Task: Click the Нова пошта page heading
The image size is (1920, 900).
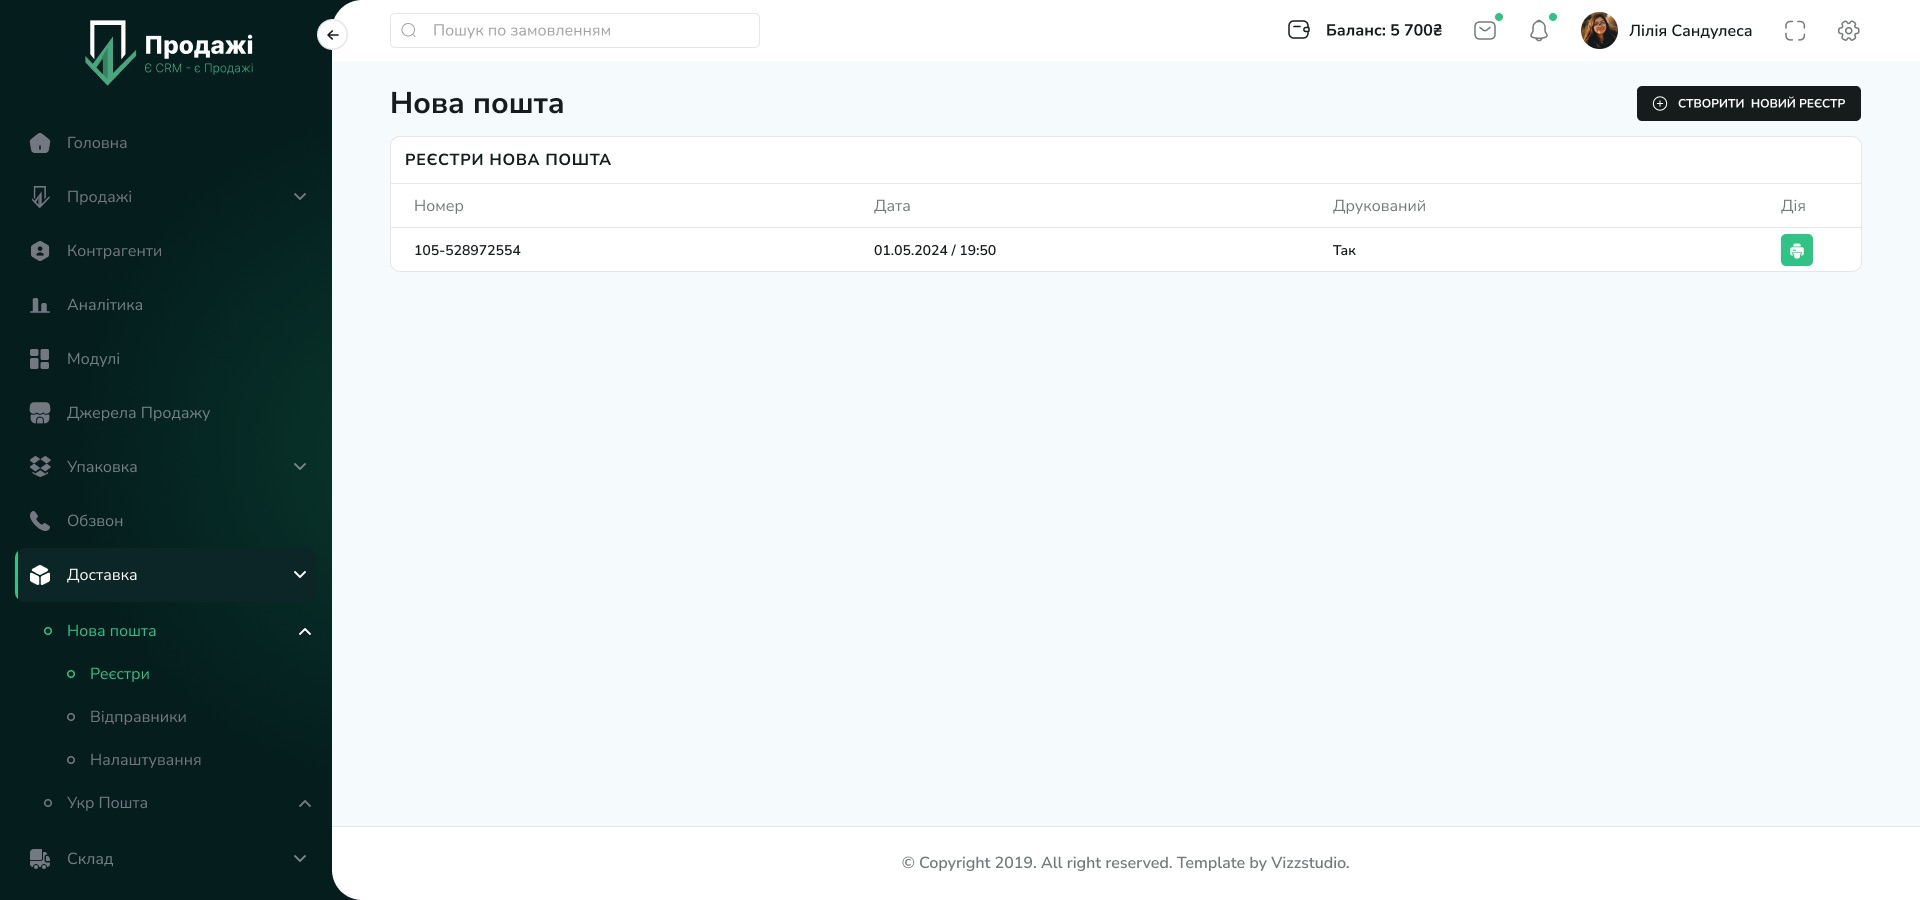Action: 477,103
